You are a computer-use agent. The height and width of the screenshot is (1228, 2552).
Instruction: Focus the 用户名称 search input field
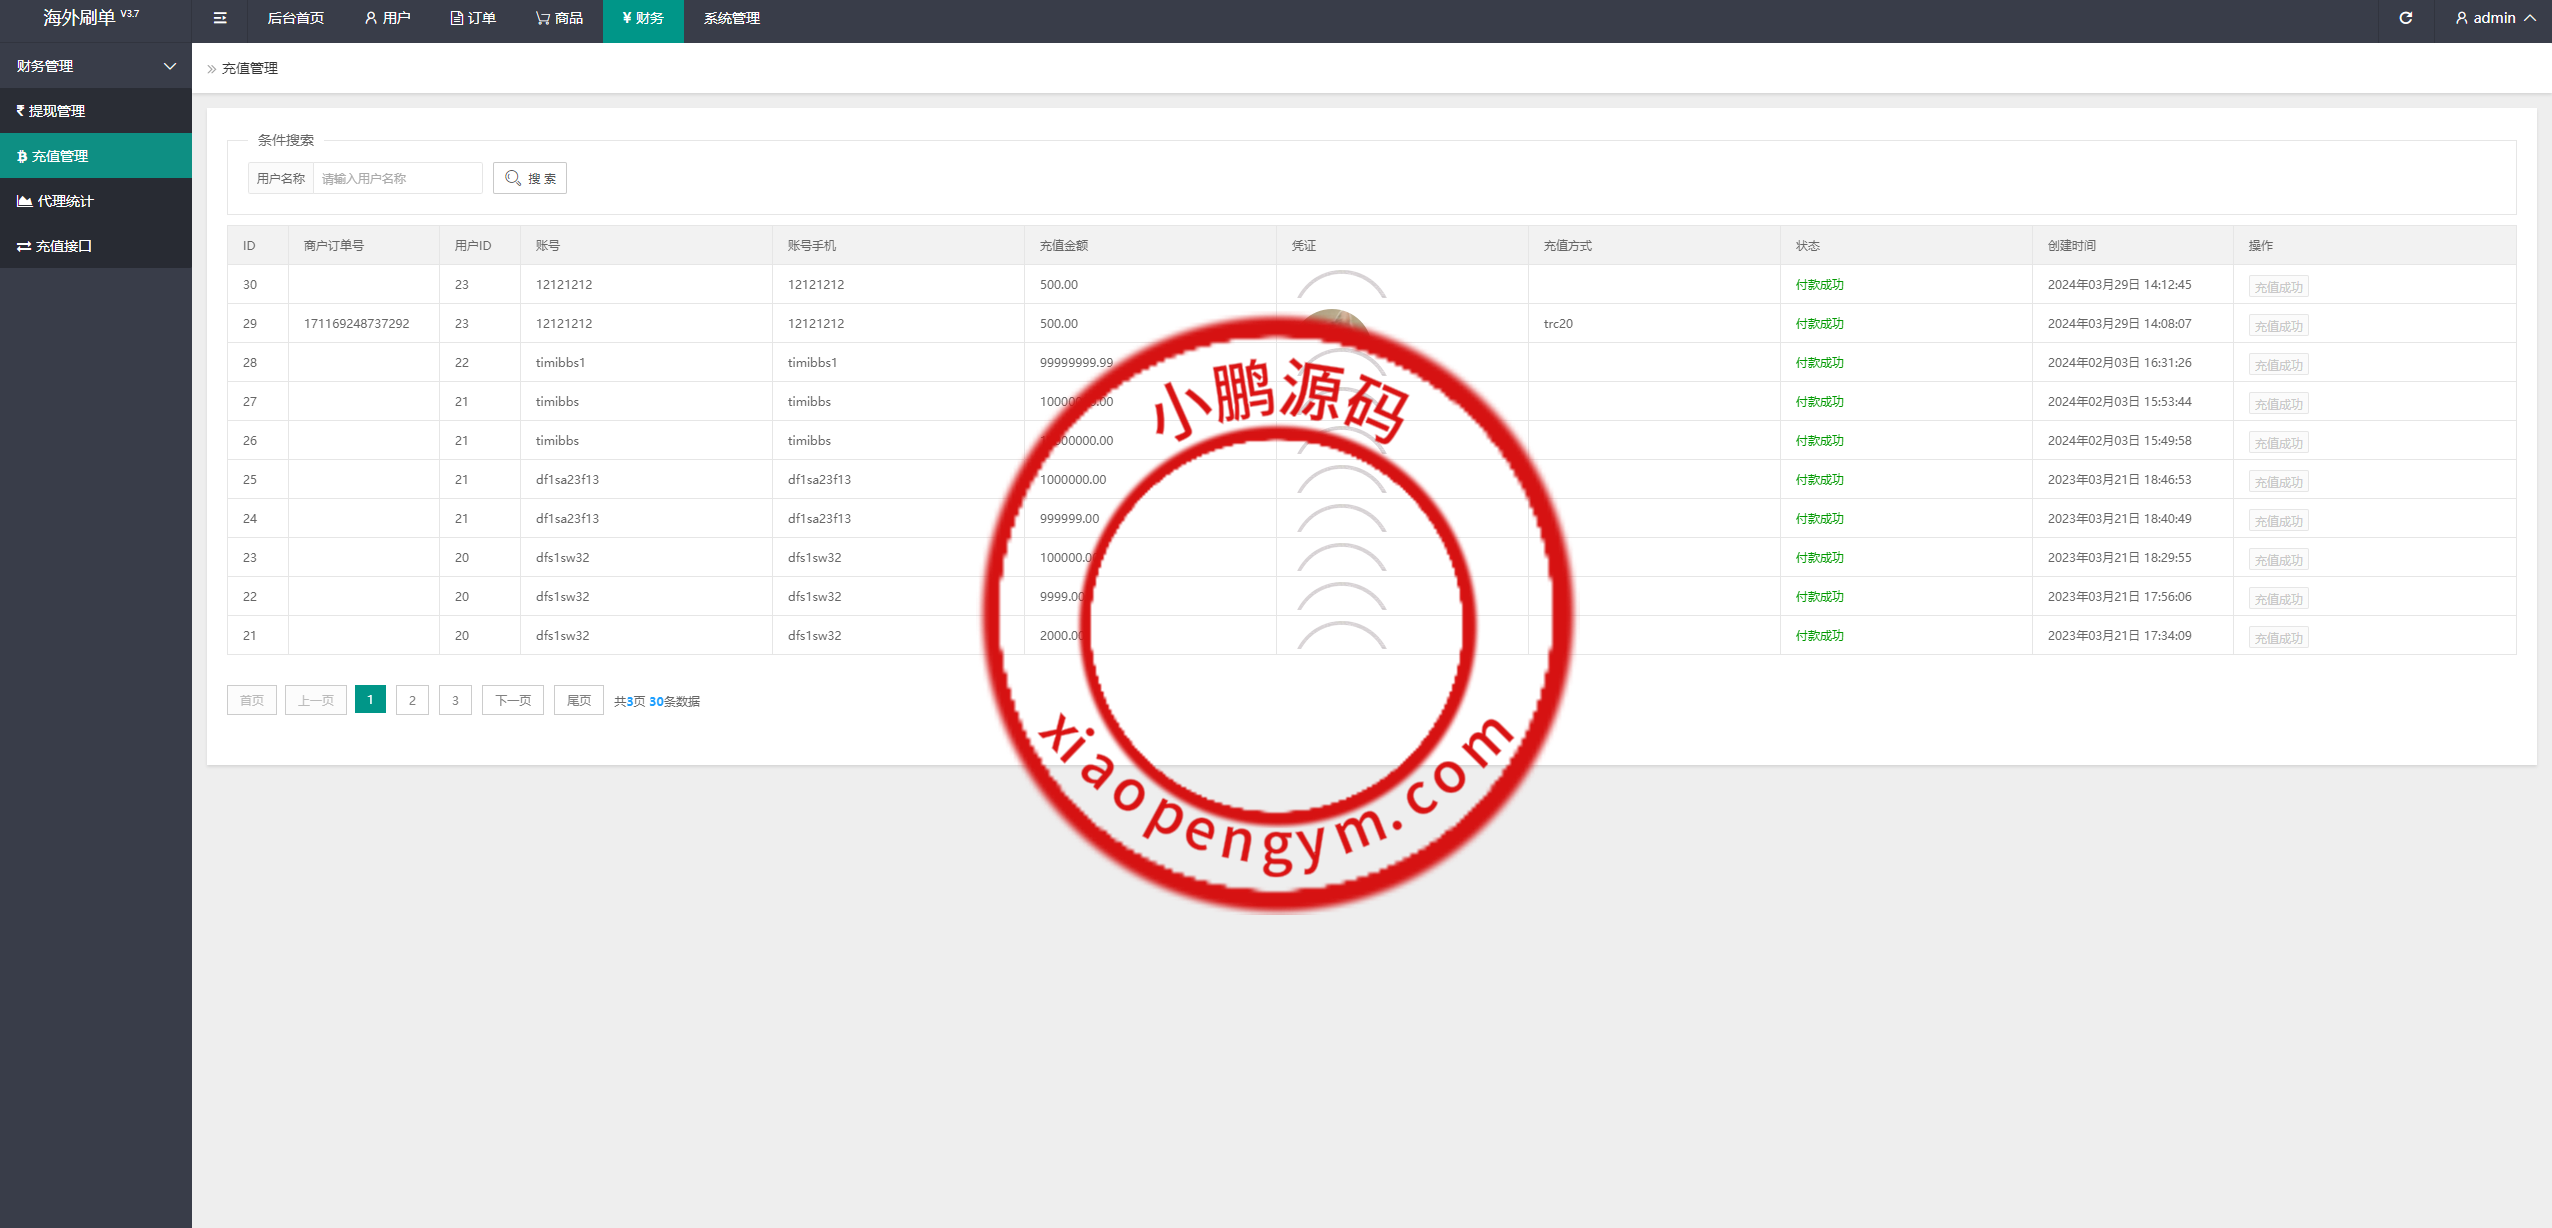(x=397, y=178)
